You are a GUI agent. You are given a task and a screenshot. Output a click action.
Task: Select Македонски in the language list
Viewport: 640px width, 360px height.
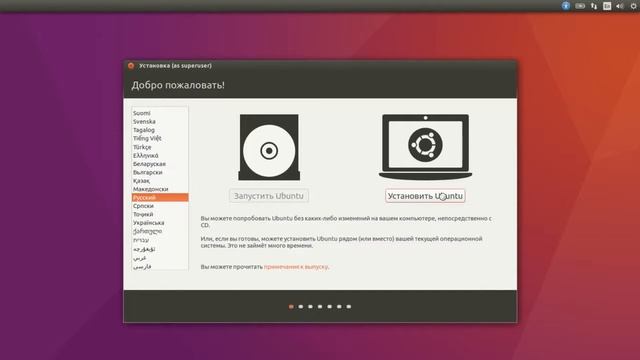tap(160, 189)
